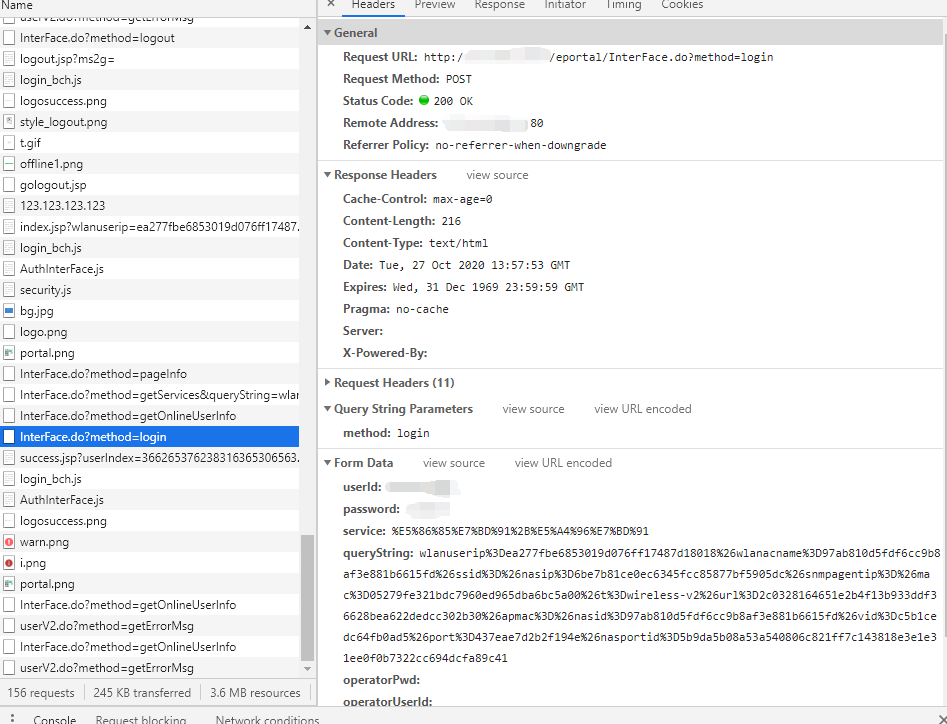Click the image icon beside style_logout.png

click(x=8, y=122)
